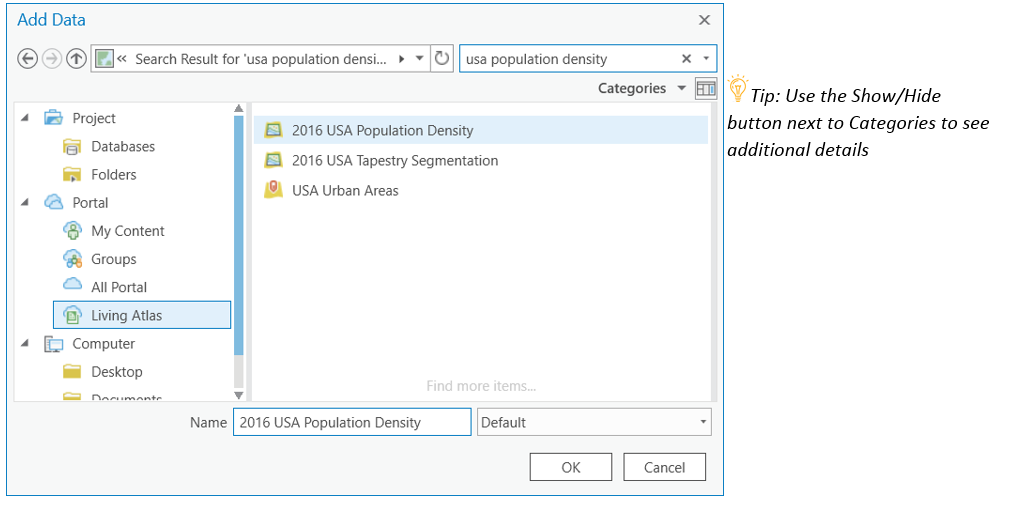Click the greyed Forward arrow button
The height and width of the screenshot is (509, 1026).
pyautogui.click(x=52, y=59)
